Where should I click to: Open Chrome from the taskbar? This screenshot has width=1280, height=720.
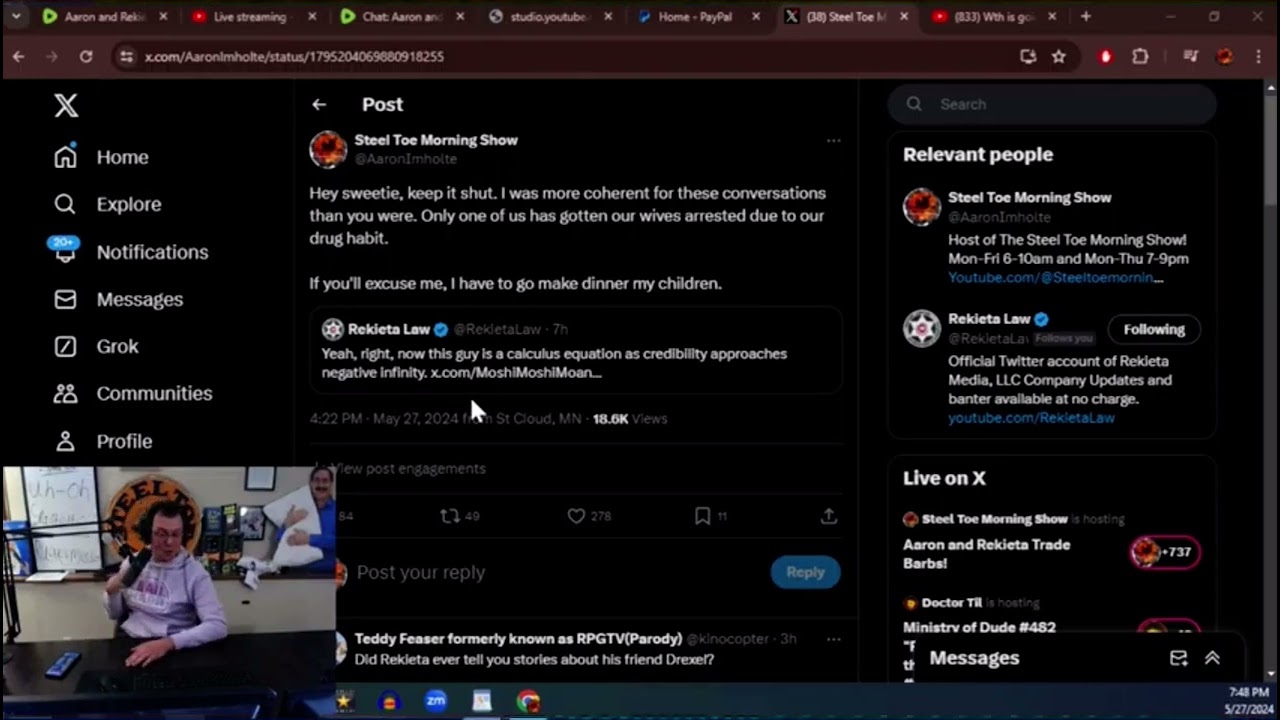point(529,701)
